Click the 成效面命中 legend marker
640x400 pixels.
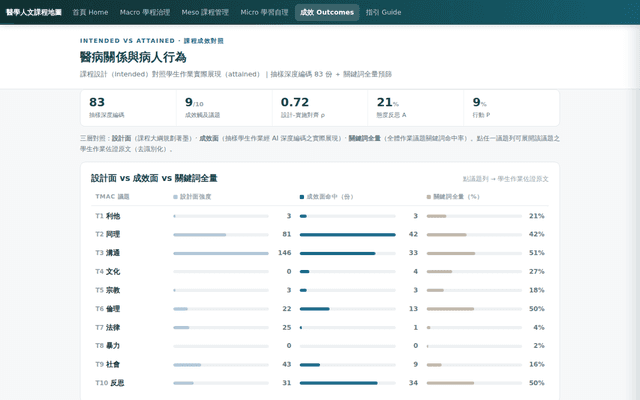302,197
